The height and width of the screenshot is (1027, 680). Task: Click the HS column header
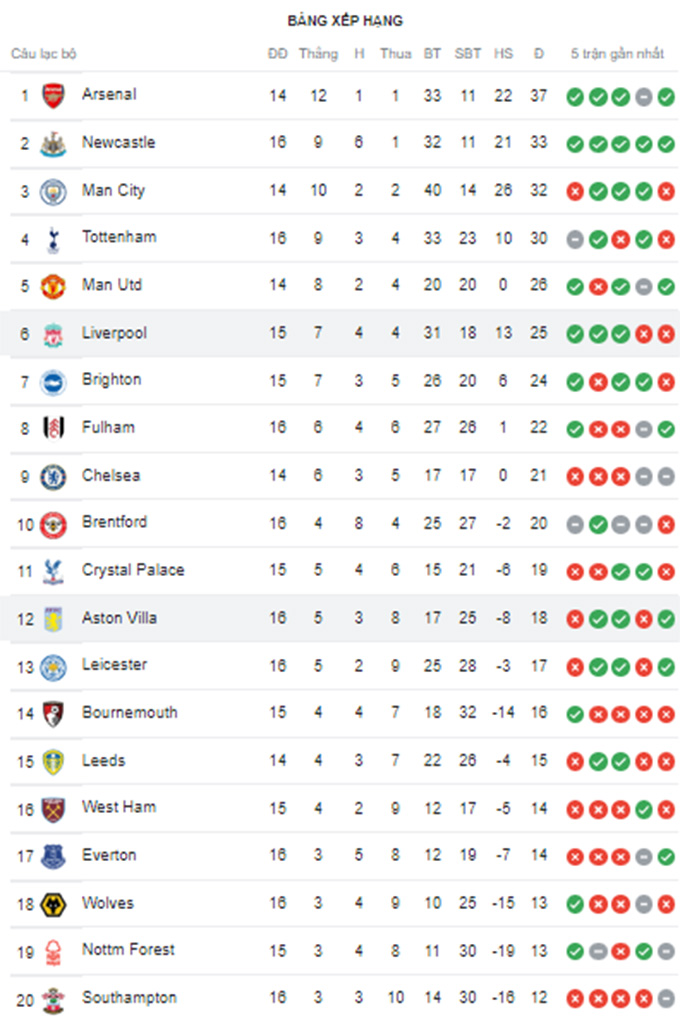(503, 54)
